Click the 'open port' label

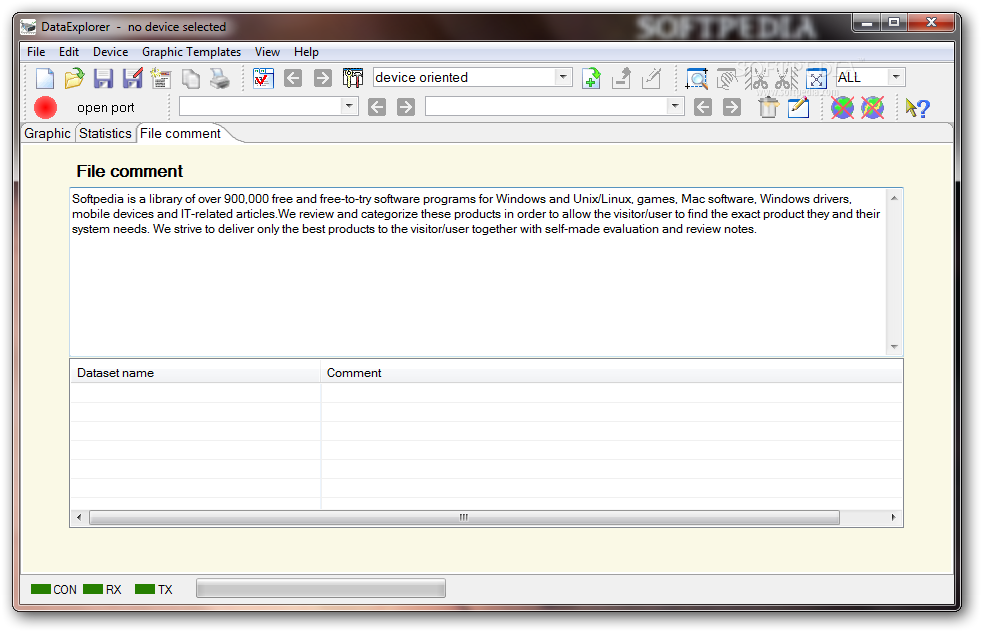106,108
